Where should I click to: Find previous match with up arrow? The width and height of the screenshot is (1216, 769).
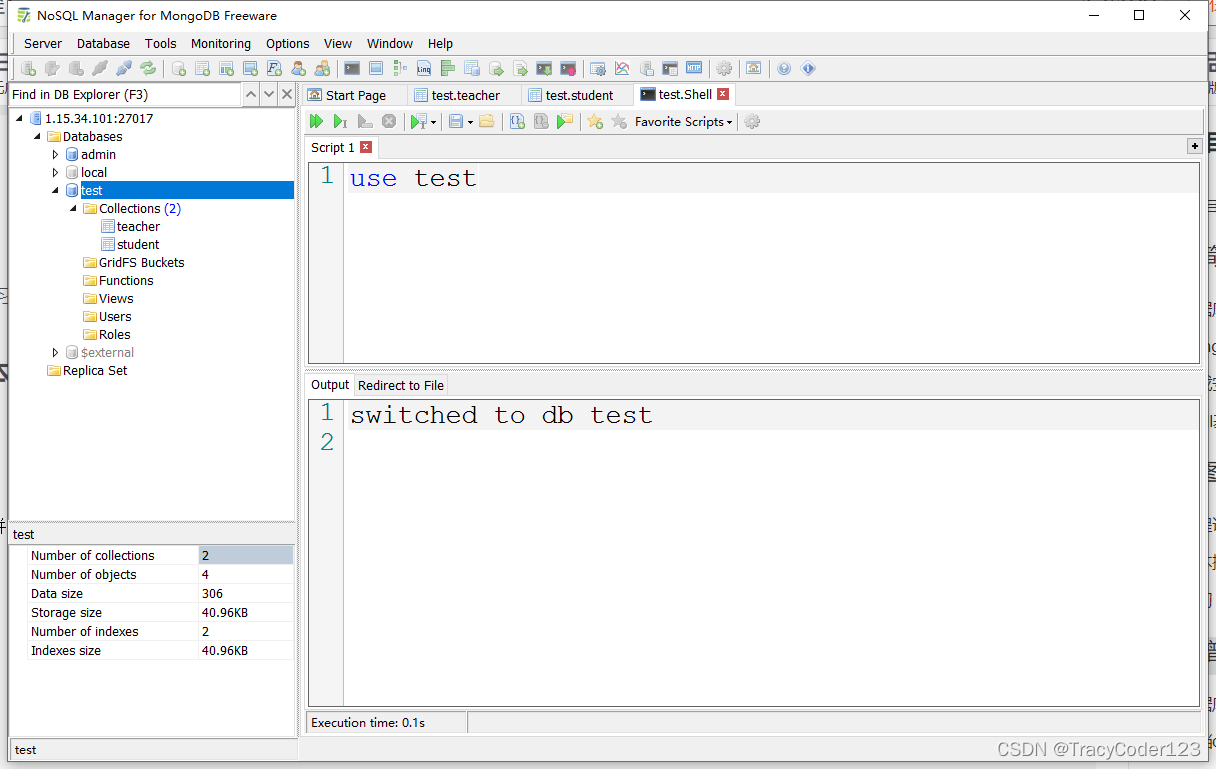coord(251,94)
